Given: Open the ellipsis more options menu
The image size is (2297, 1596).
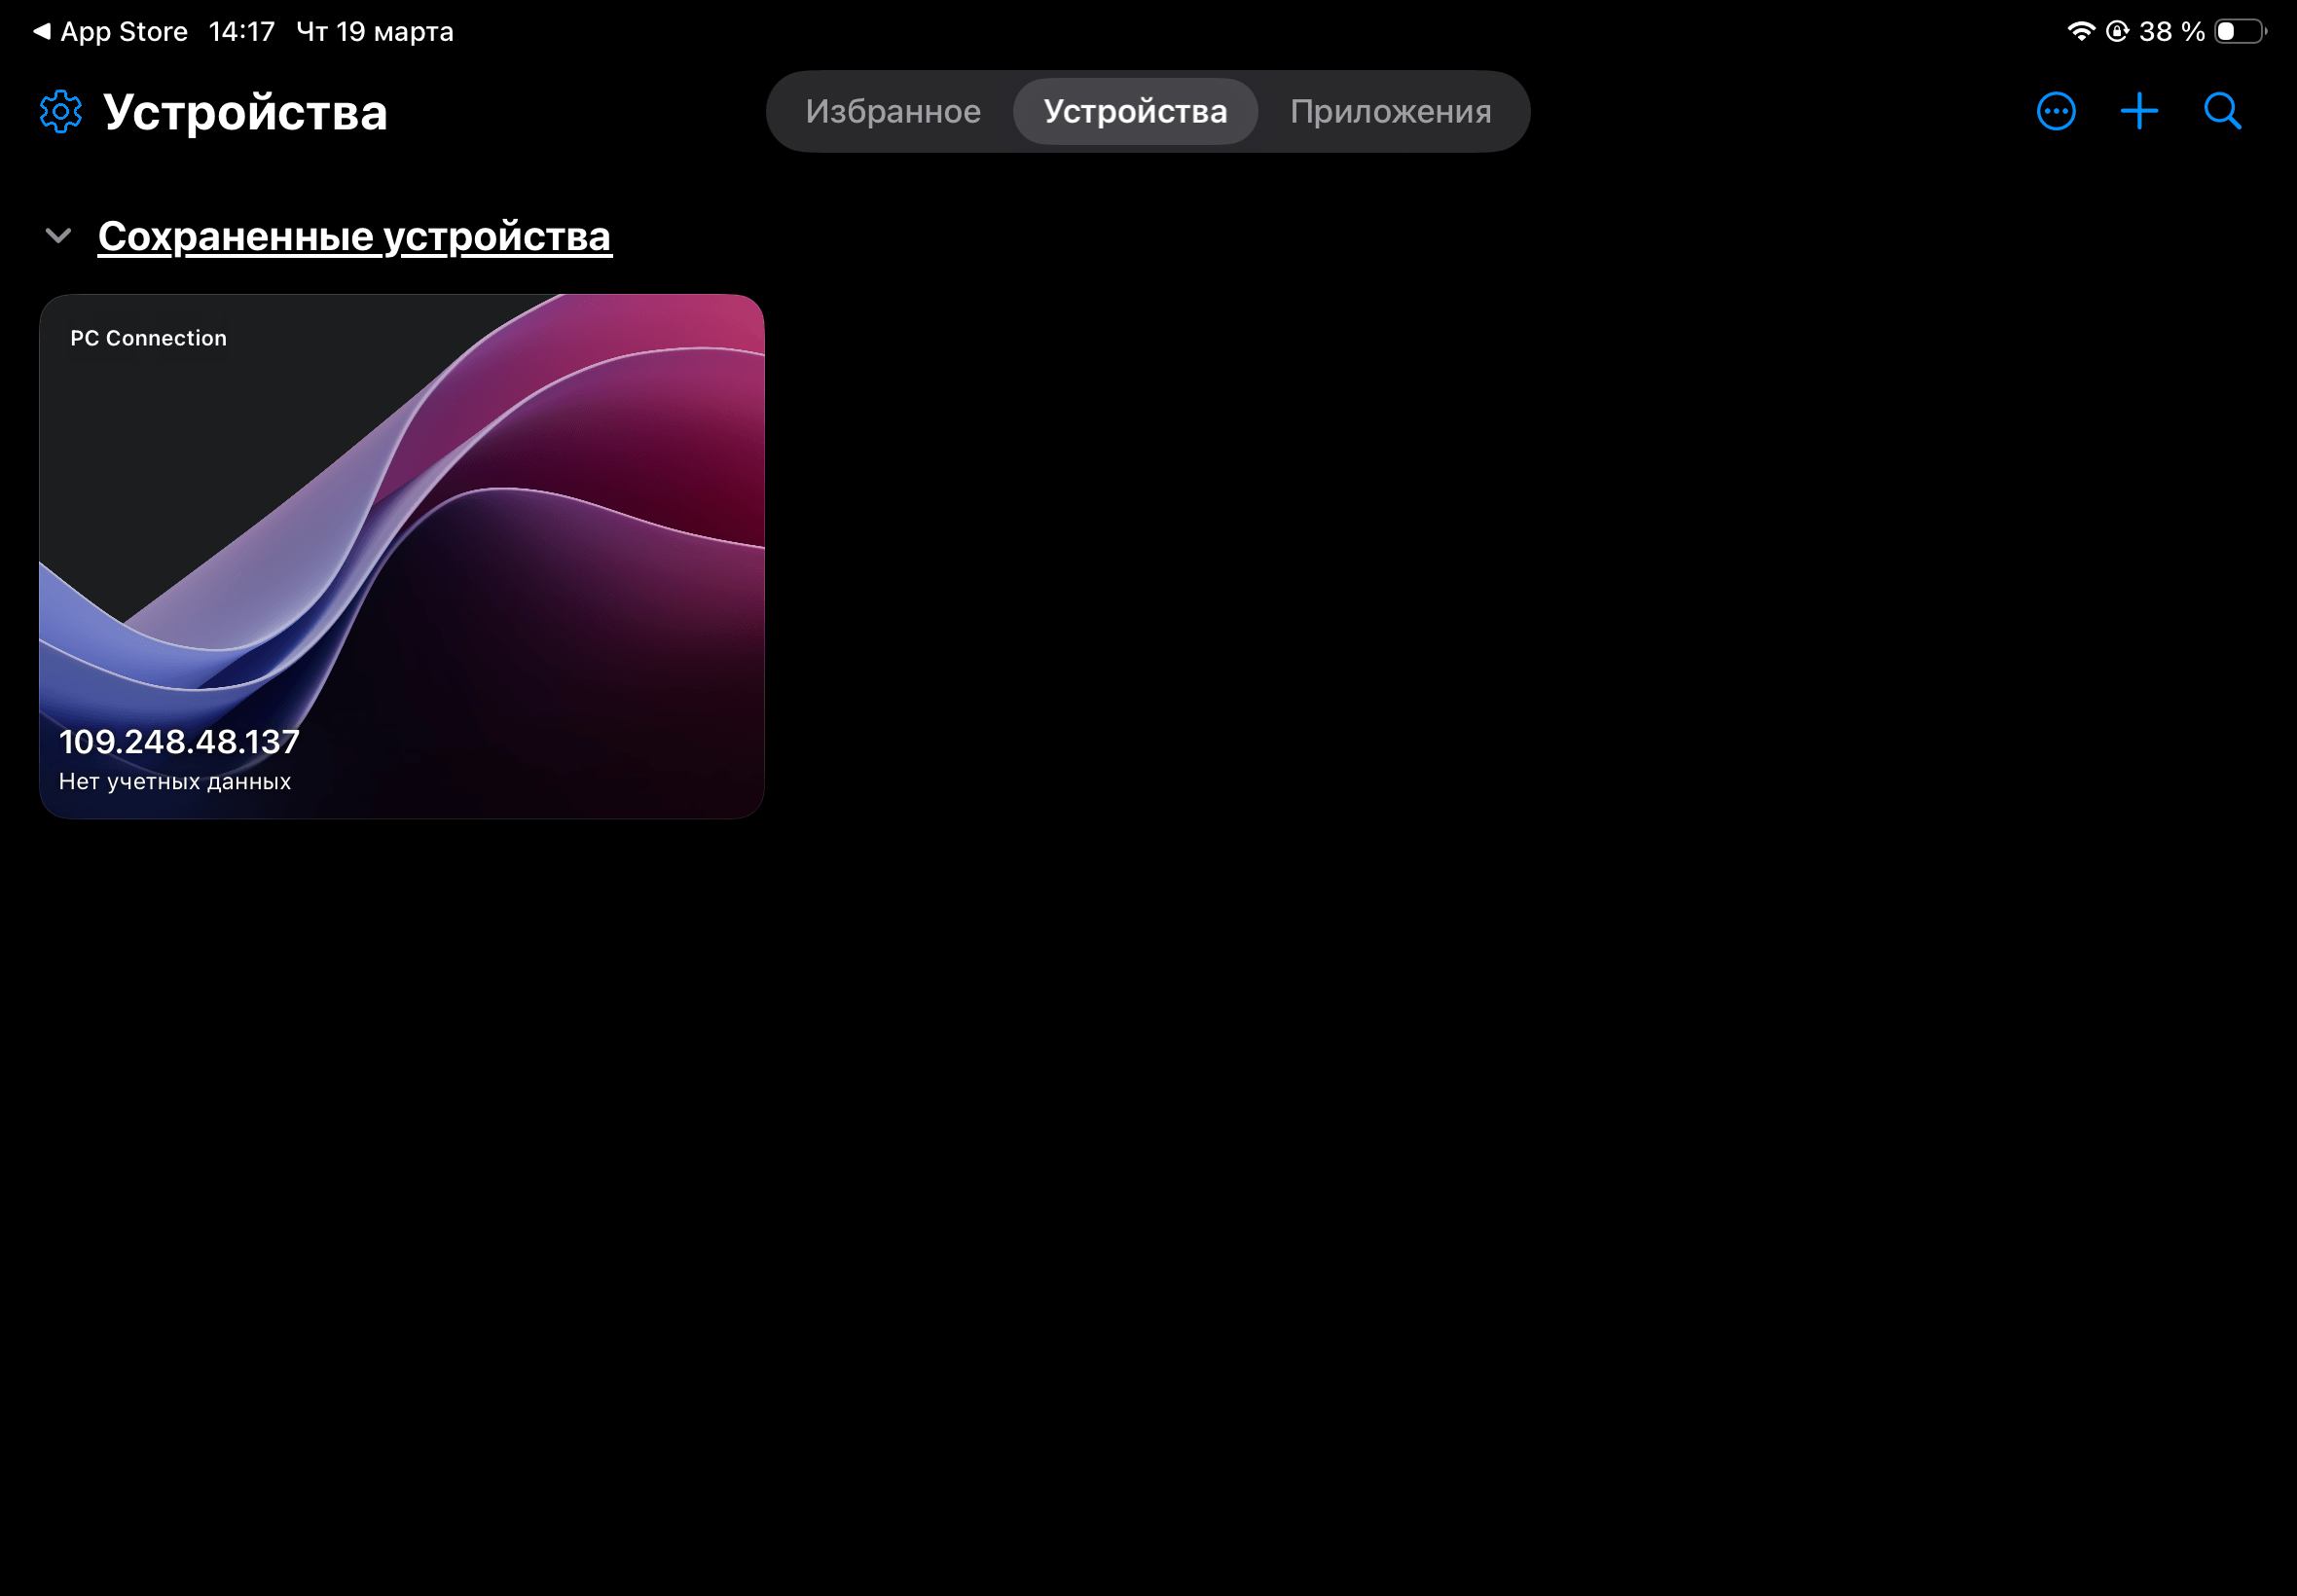Looking at the screenshot, I should point(2056,111).
